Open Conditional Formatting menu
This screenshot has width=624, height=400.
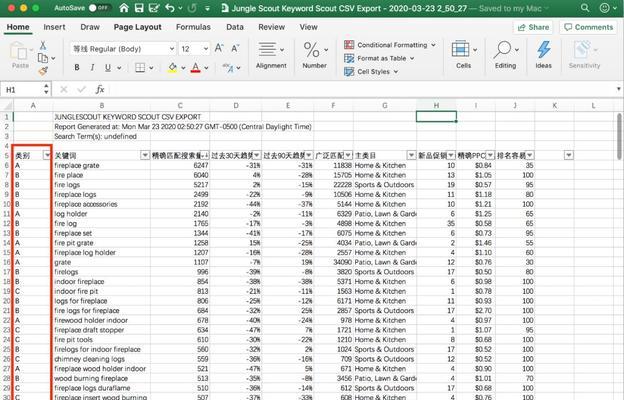(390, 45)
